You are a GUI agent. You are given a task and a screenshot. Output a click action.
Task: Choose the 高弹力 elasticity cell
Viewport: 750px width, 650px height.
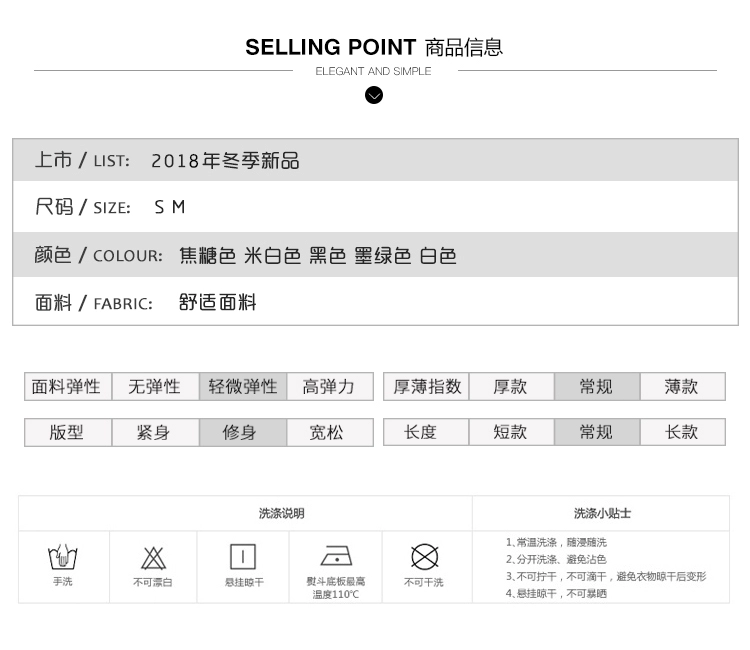tap(329, 386)
